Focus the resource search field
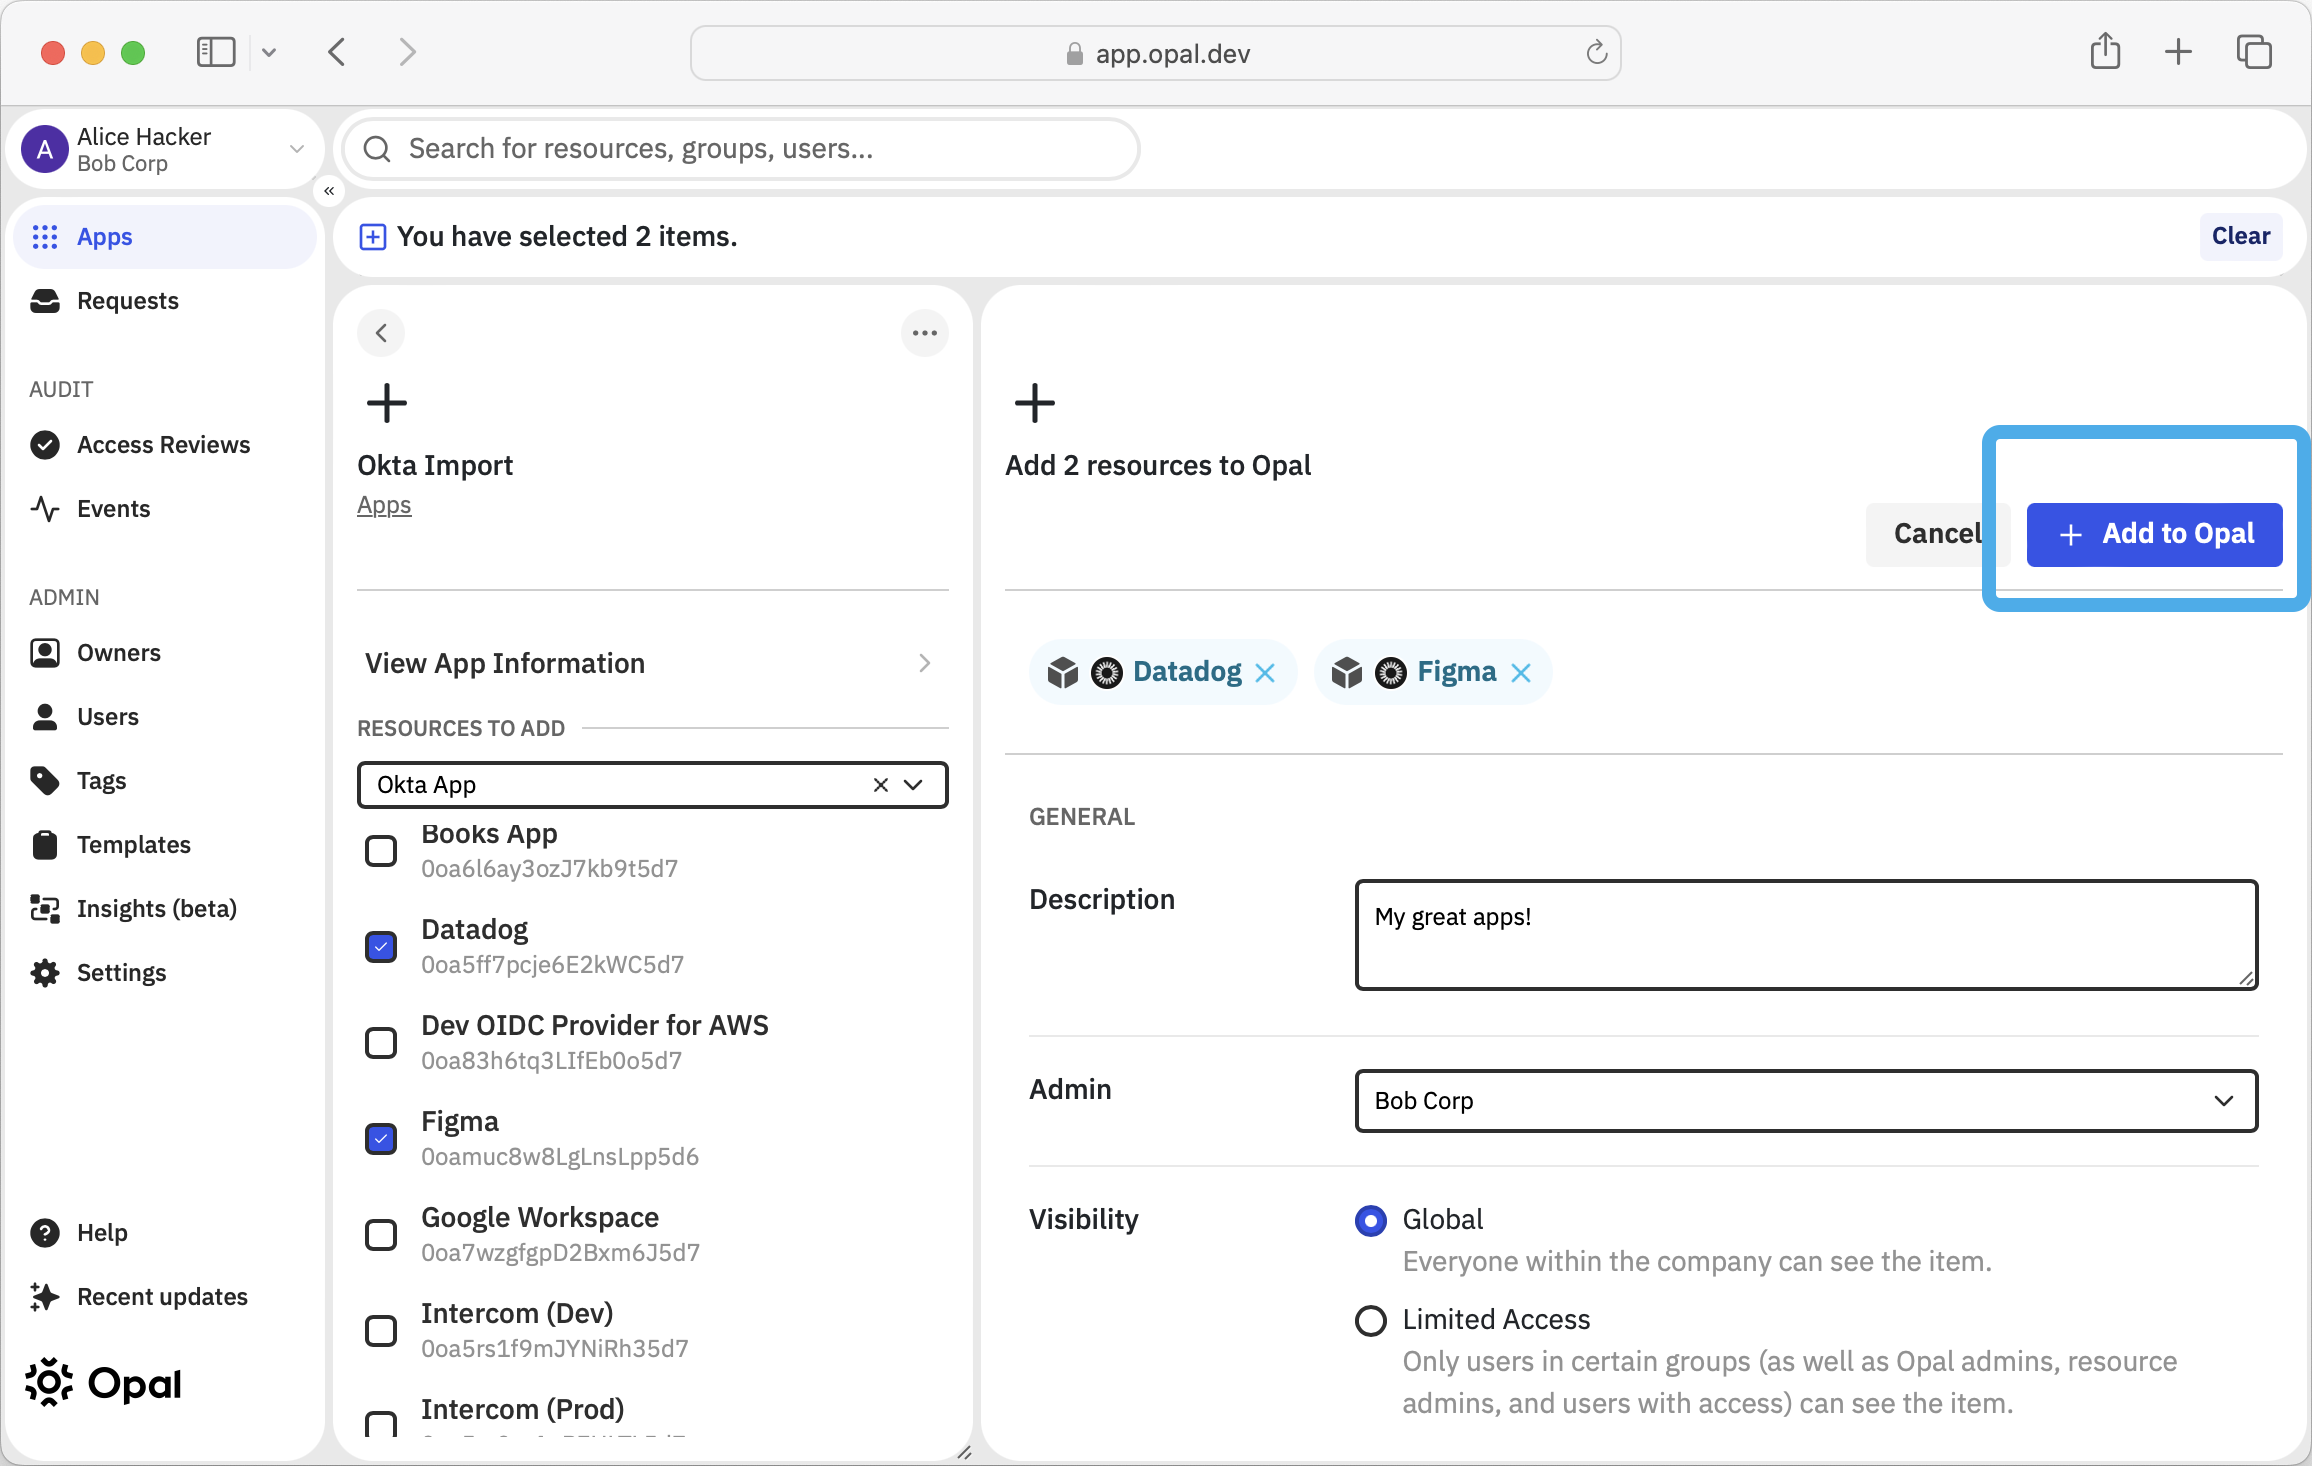 pyautogui.click(x=740, y=149)
